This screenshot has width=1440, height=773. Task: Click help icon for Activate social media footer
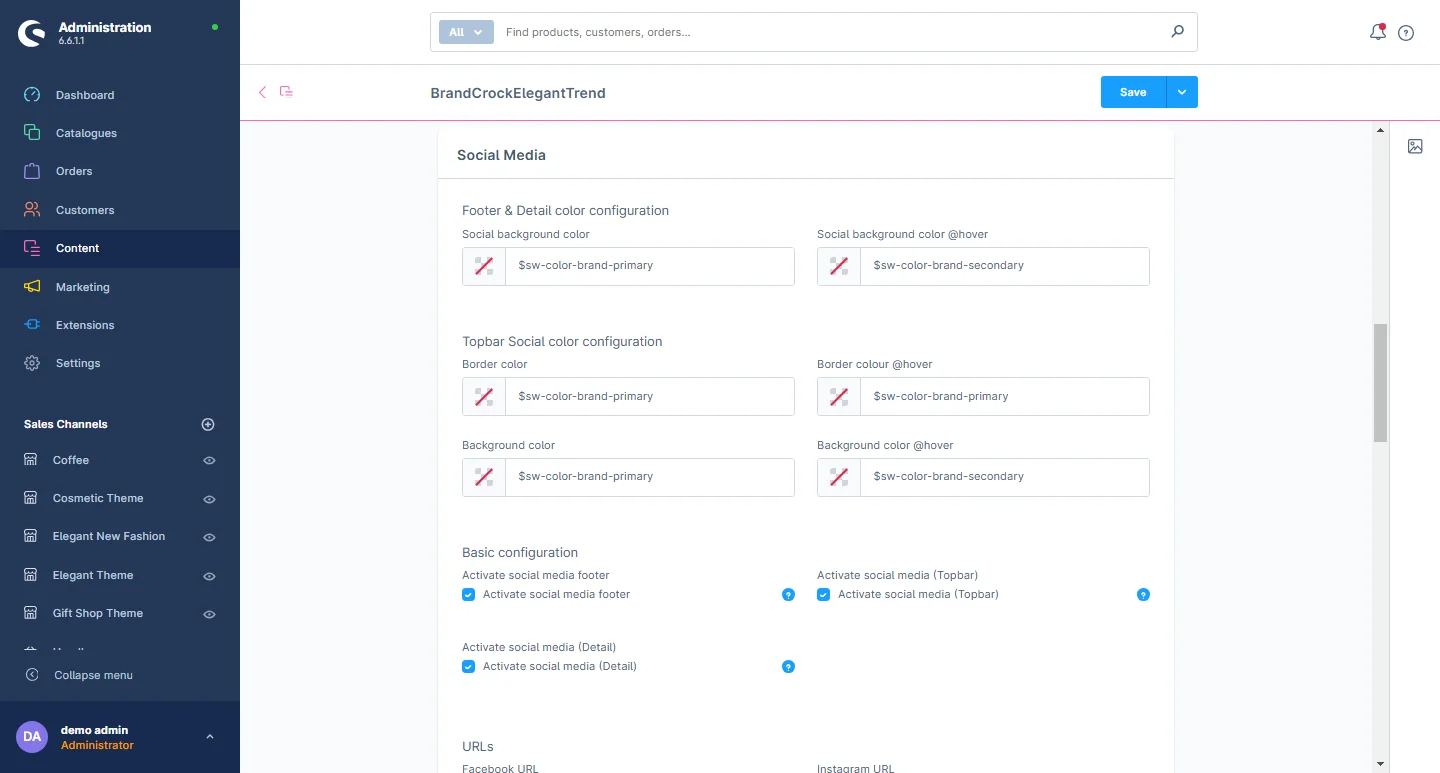(788, 595)
